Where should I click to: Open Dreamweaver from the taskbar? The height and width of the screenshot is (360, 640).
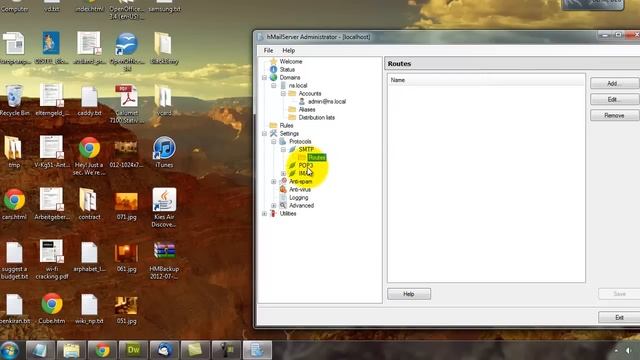pos(133,350)
